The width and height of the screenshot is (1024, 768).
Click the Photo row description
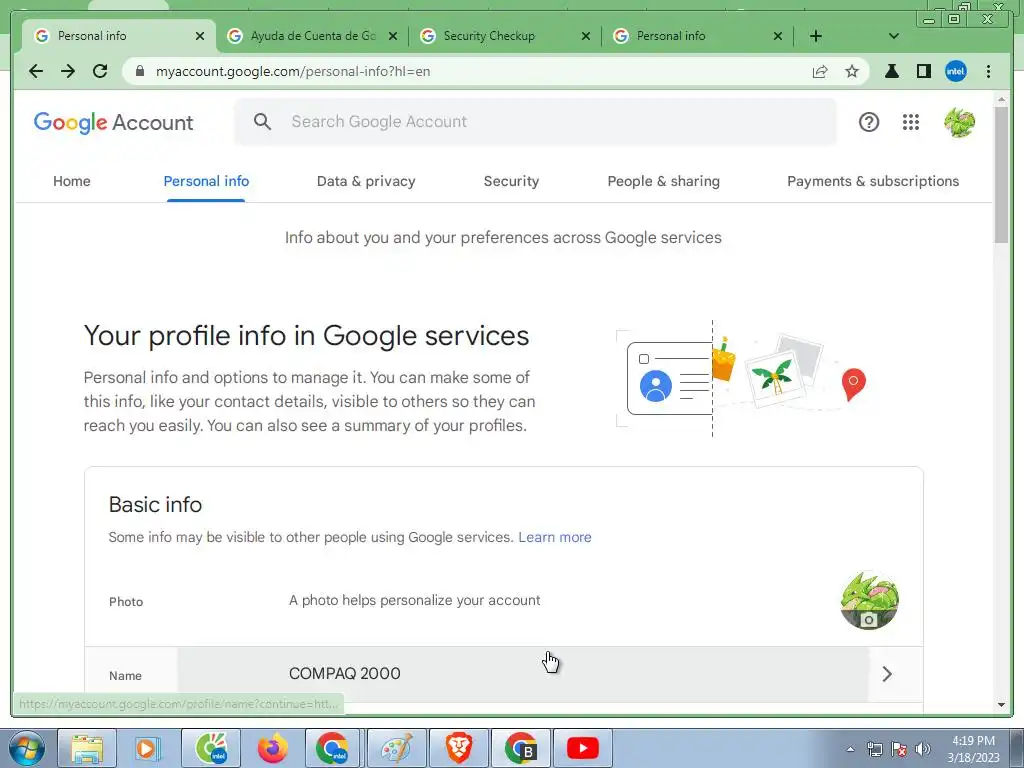(414, 600)
